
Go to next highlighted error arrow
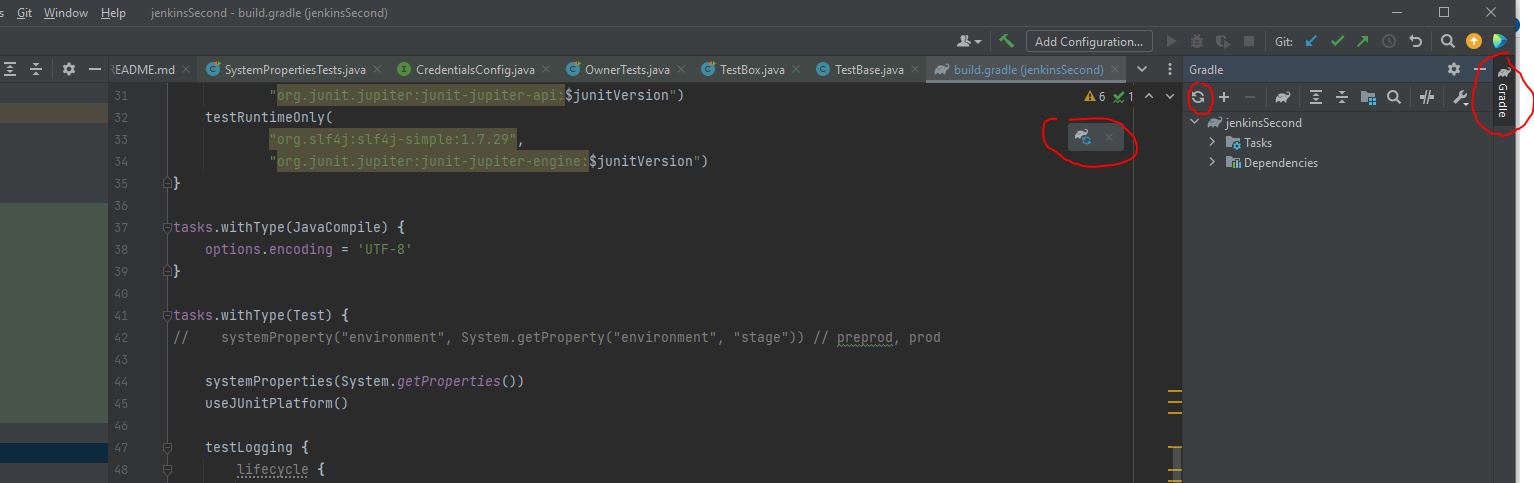tap(1171, 97)
